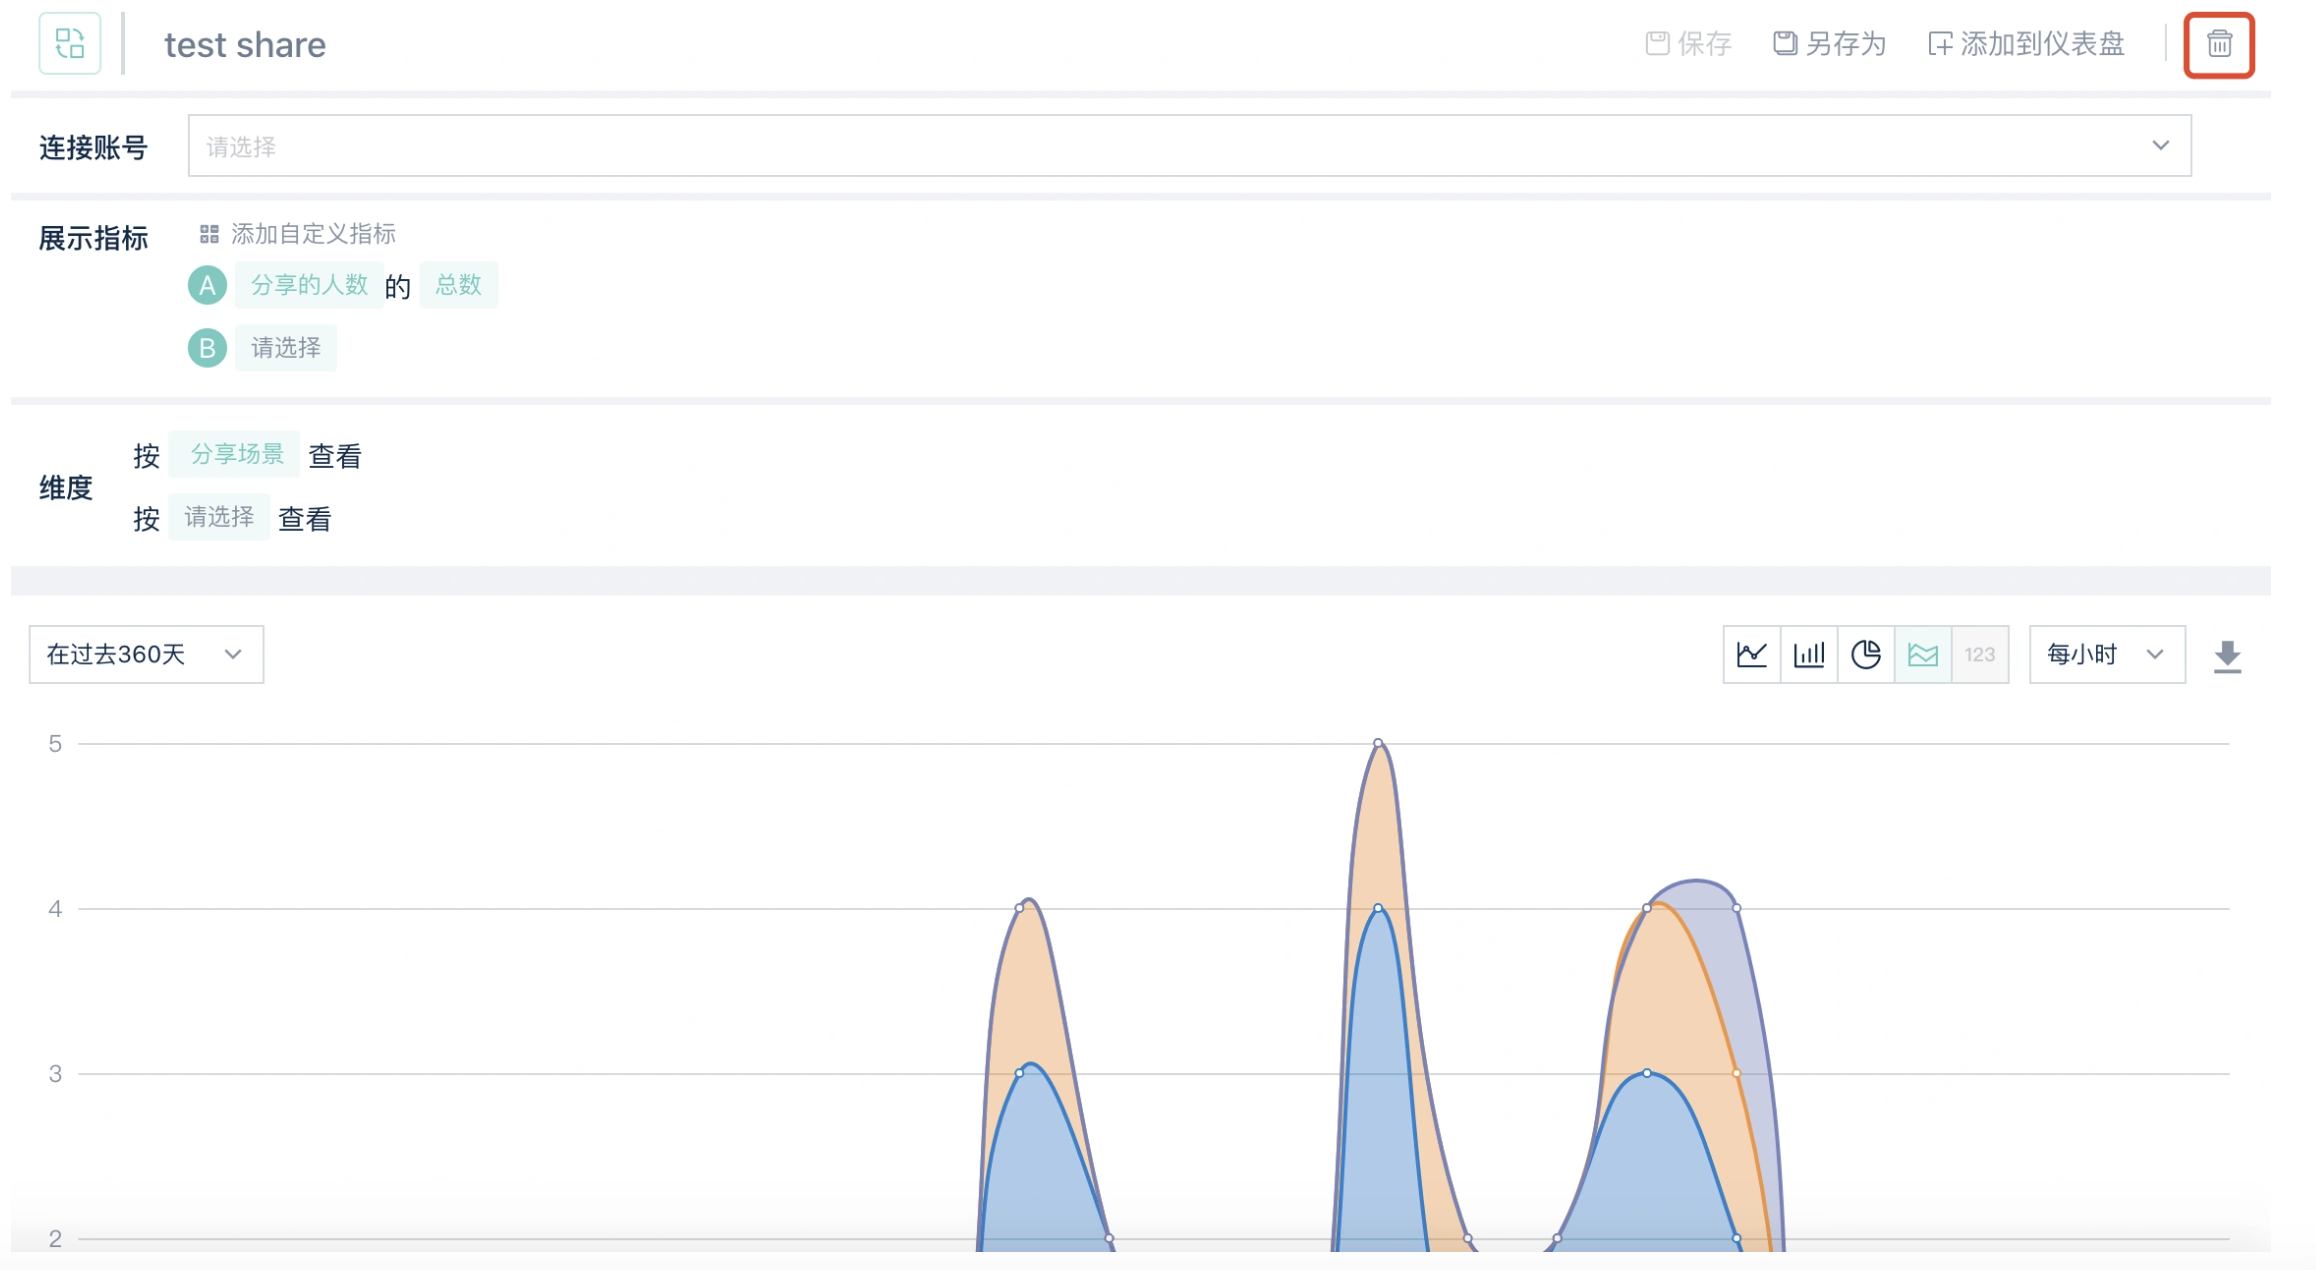Click the 维度 label
Image resolution: width=2316 pixels, height=1270 pixels.
click(x=66, y=488)
